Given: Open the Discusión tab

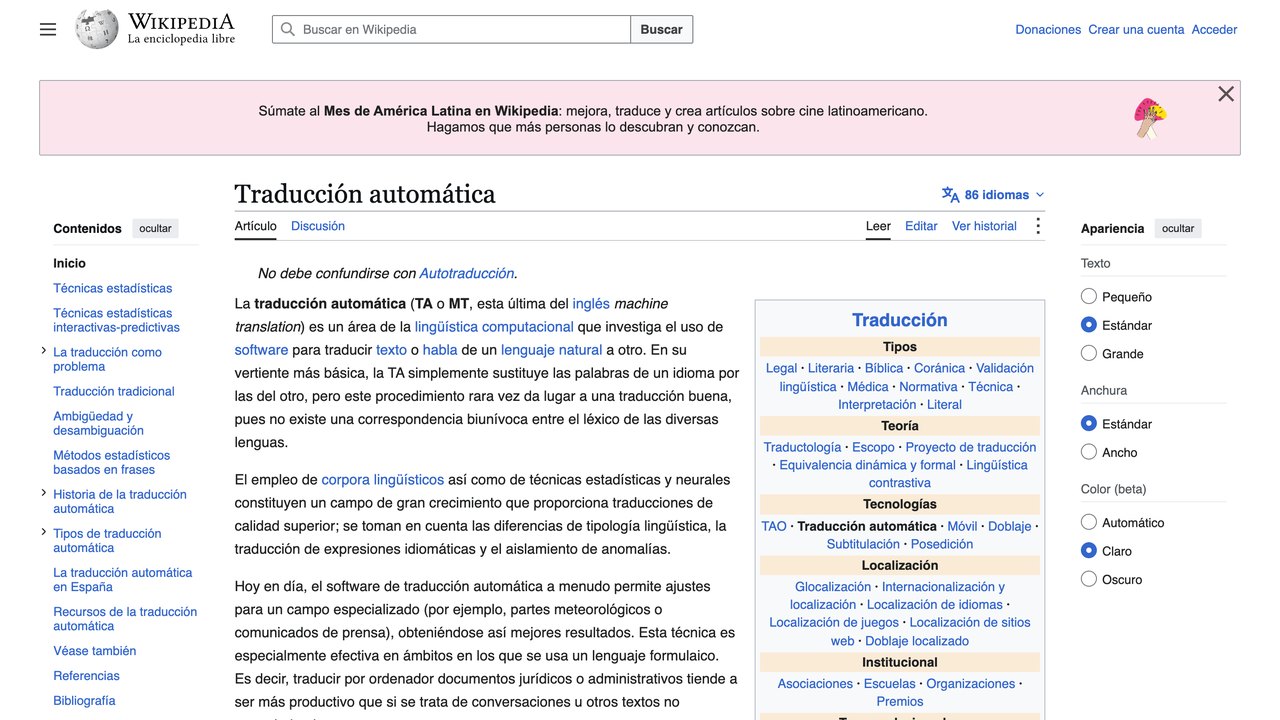Looking at the screenshot, I should point(318,226).
